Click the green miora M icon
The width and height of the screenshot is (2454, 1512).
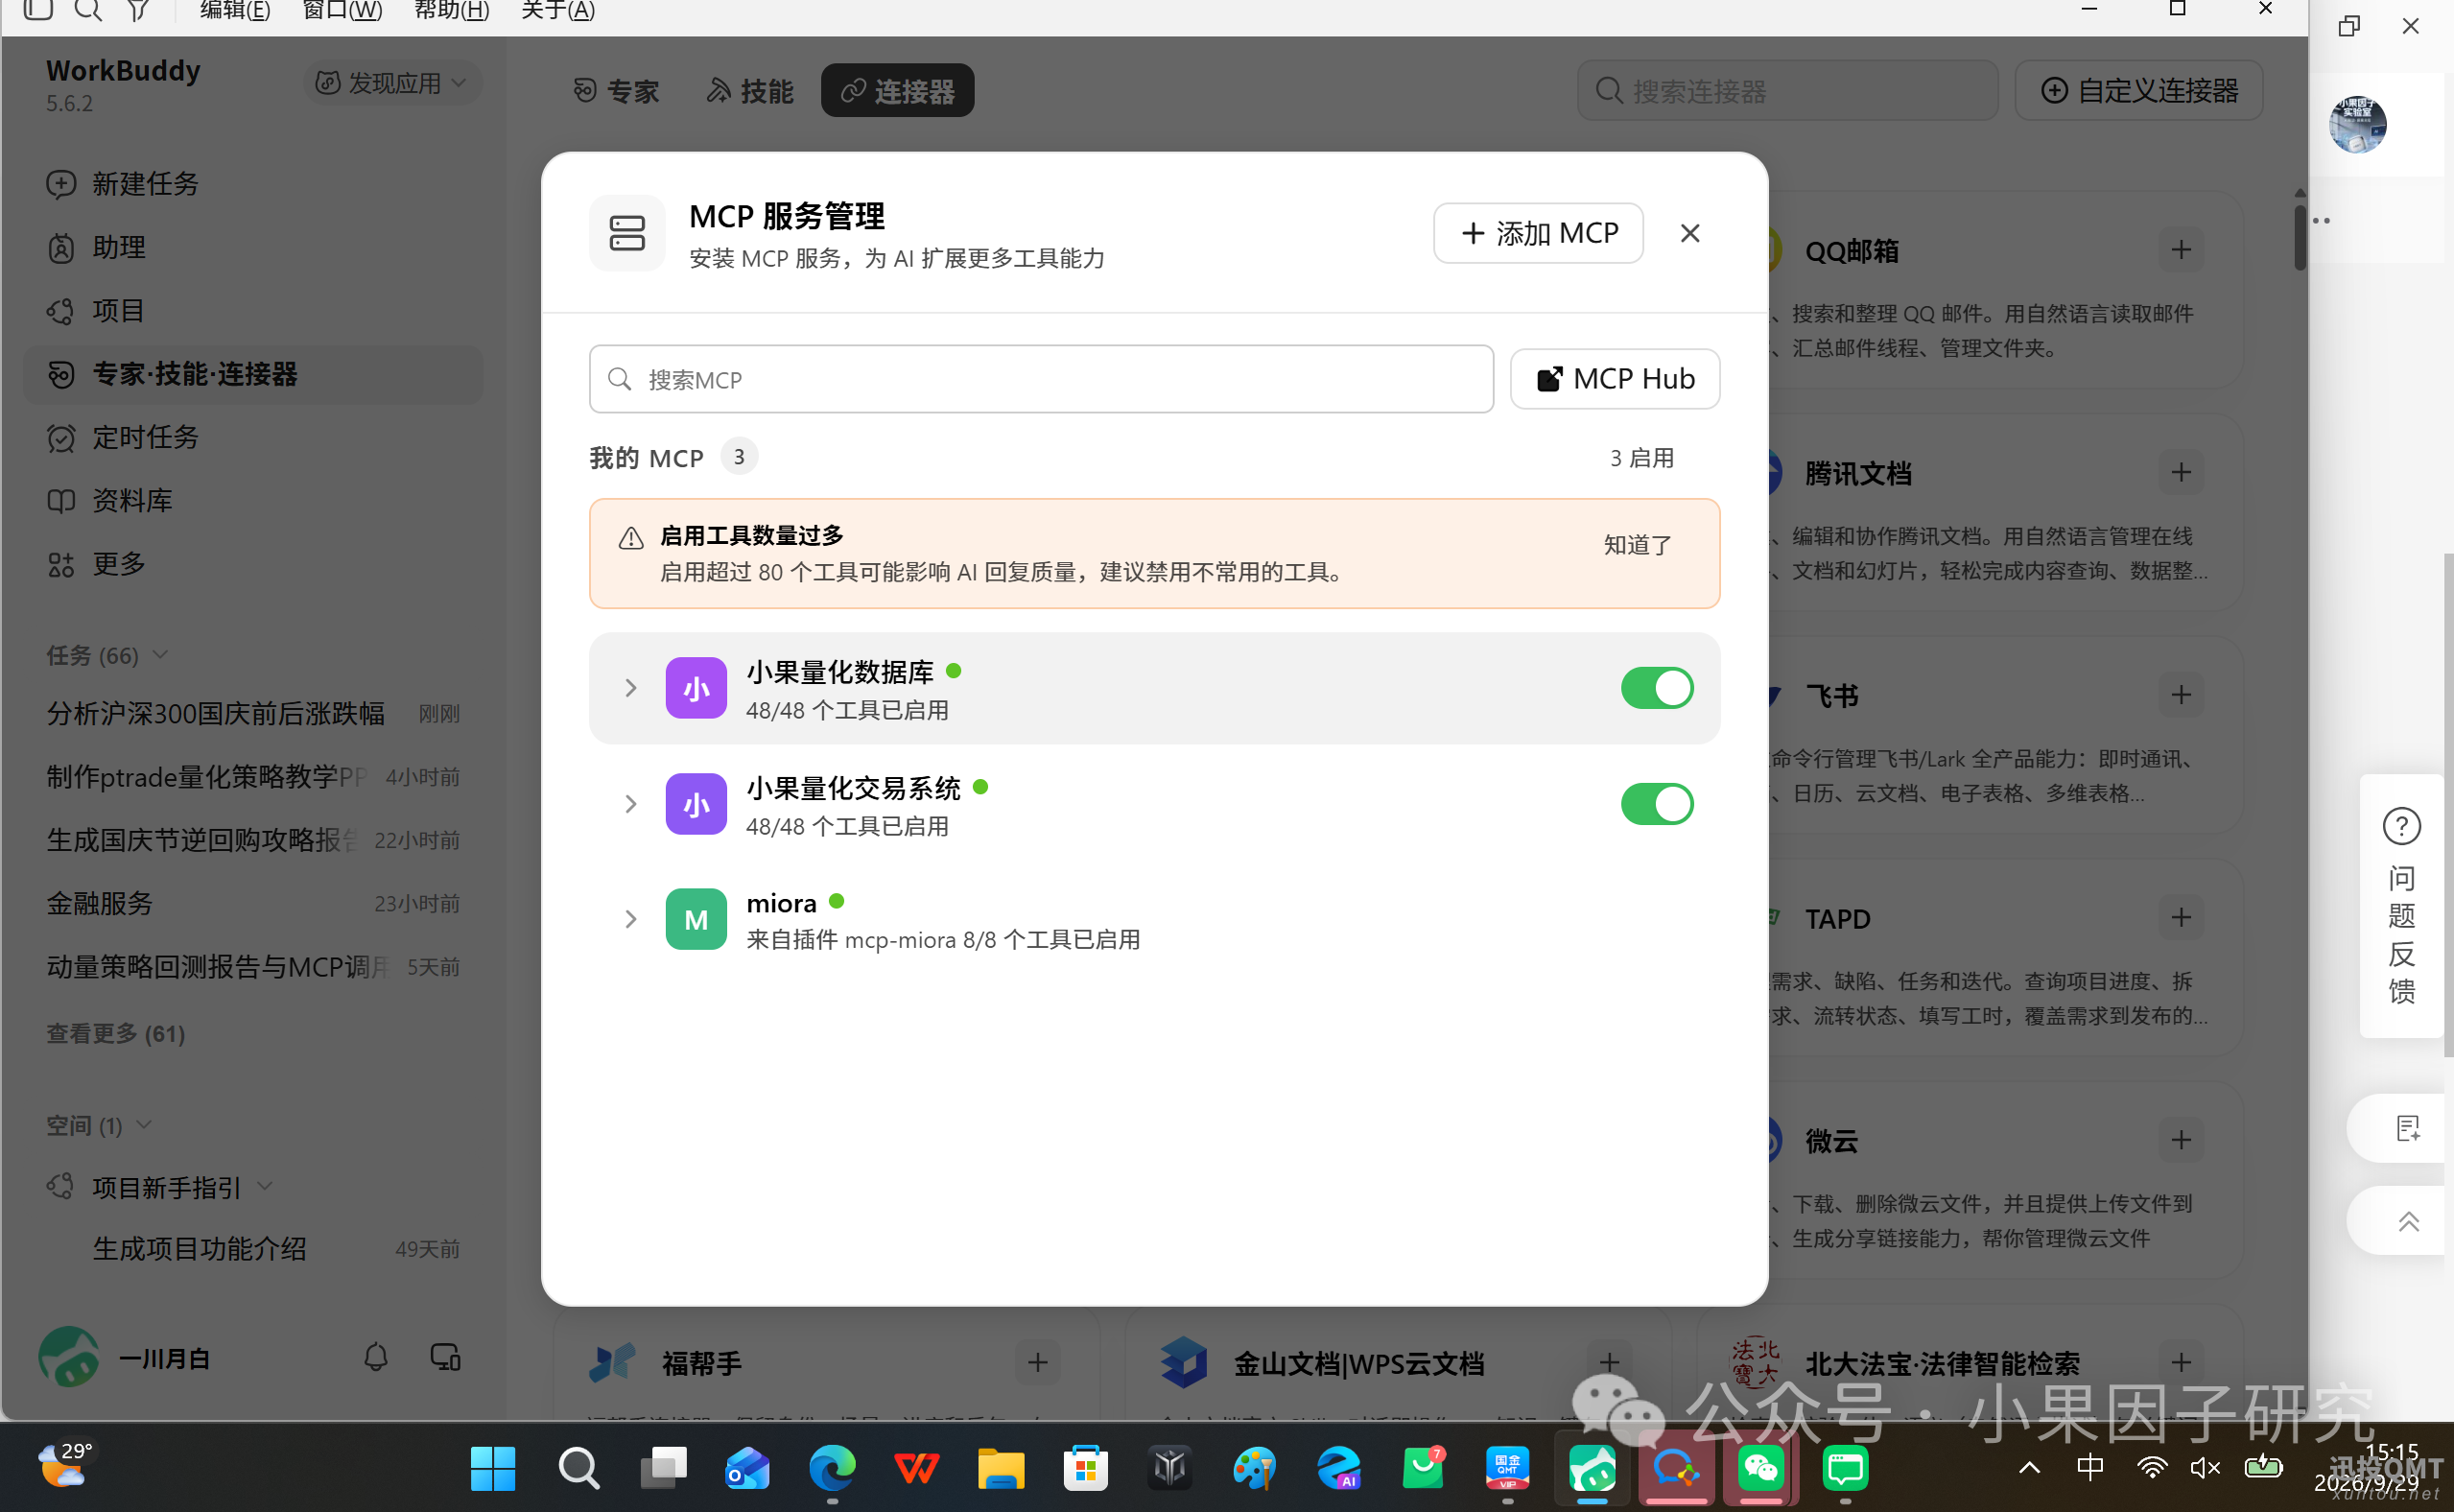click(696, 919)
